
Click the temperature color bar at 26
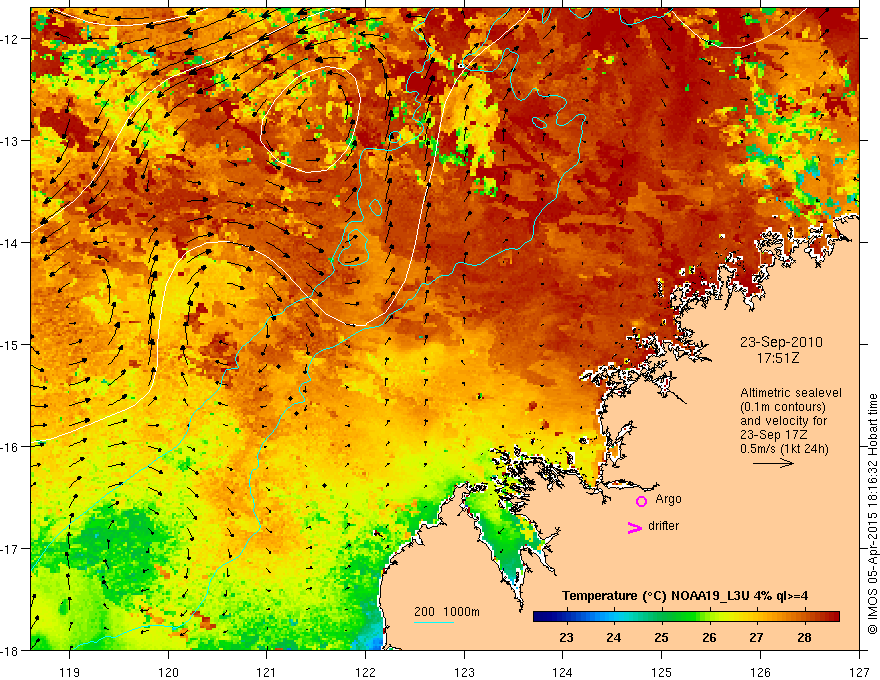(709, 617)
